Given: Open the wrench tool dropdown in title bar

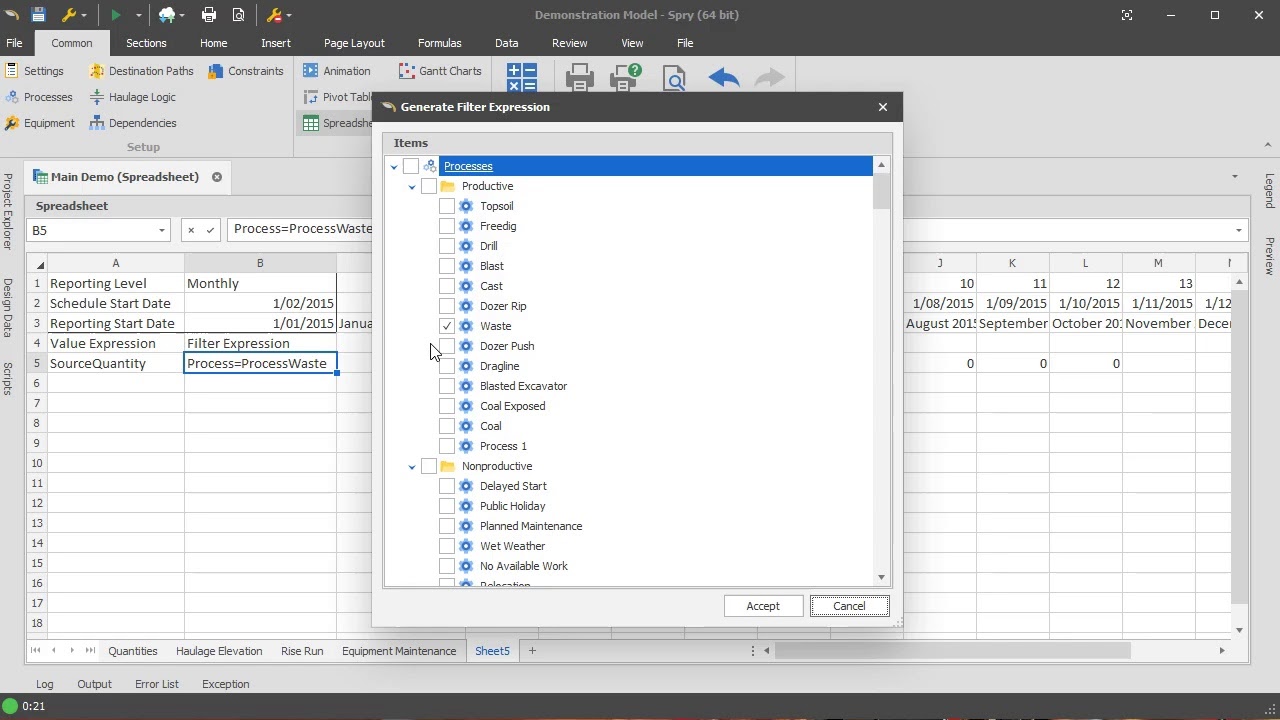Looking at the screenshot, I should tap(85, 15).
